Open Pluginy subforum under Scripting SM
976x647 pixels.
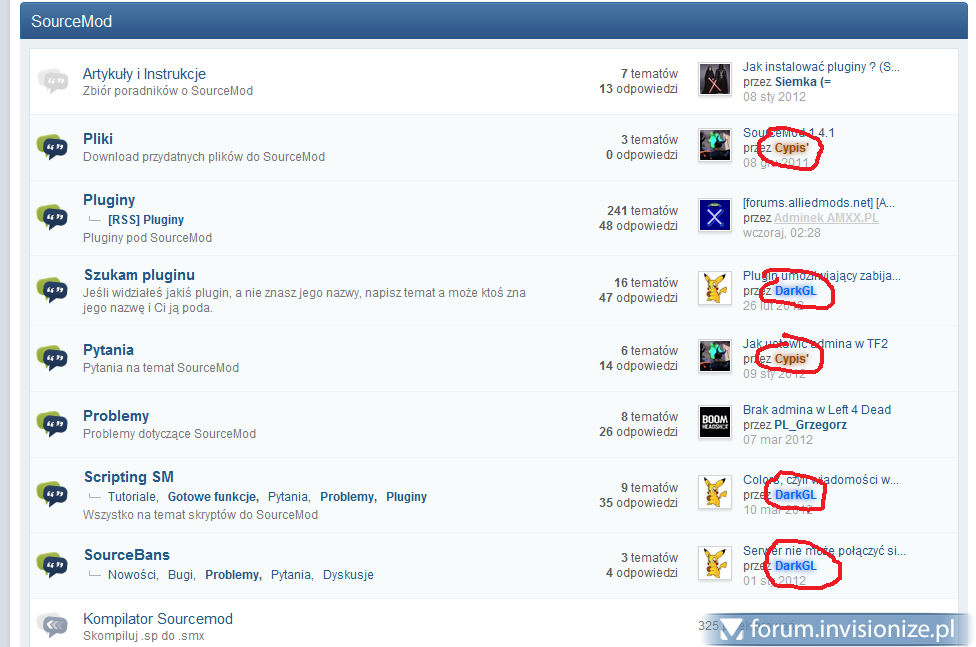click(406, 497)
